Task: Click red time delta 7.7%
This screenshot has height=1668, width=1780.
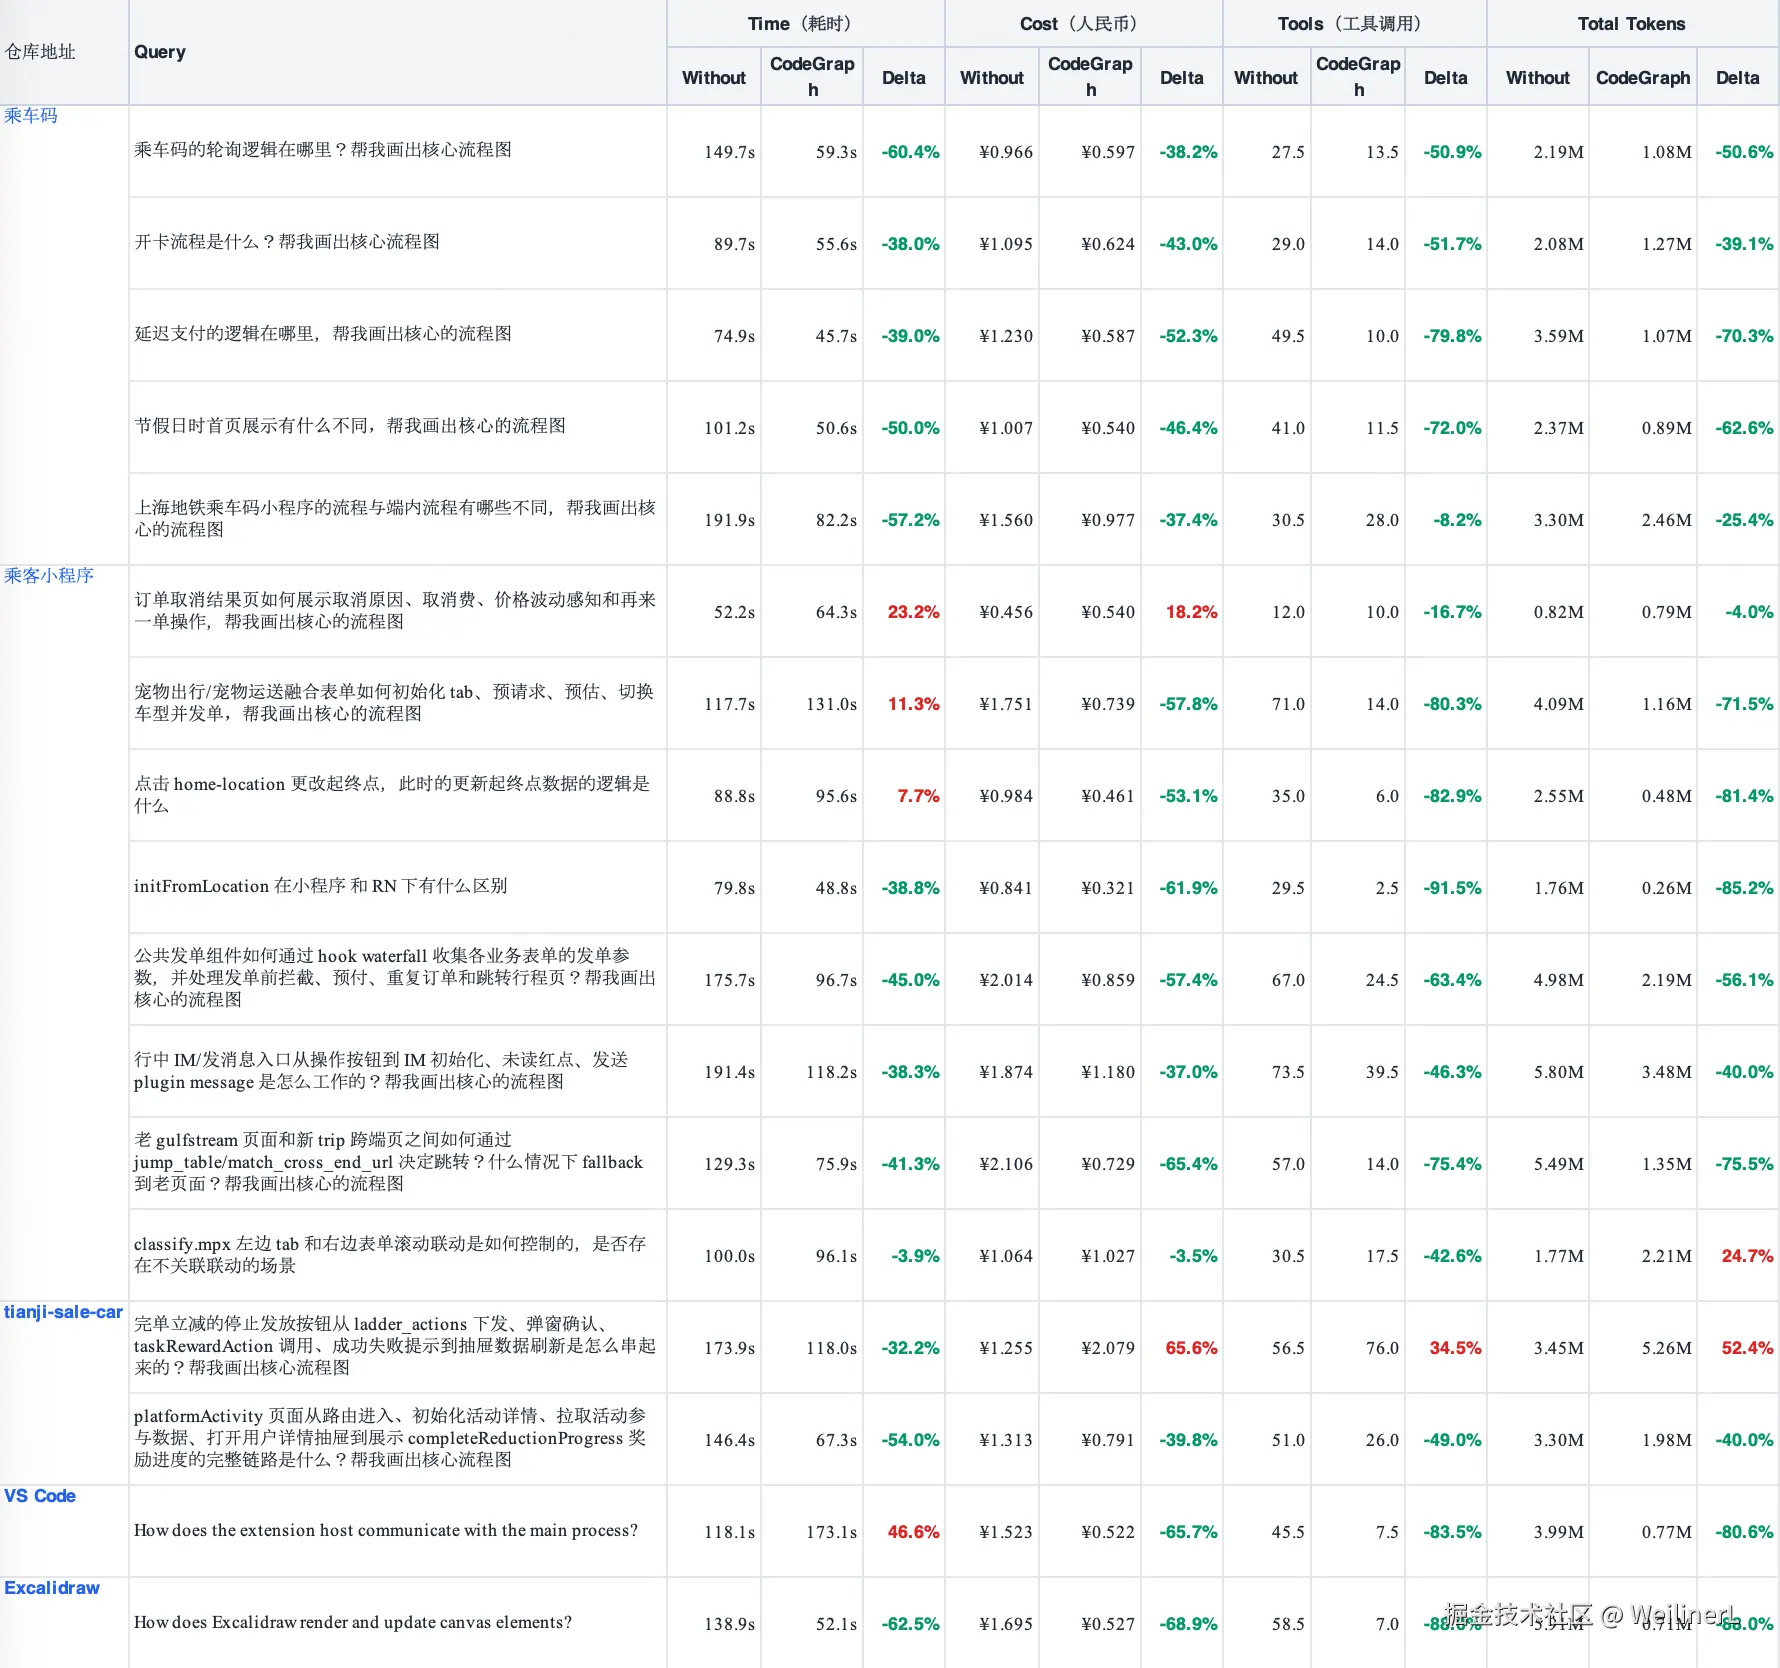Action: (918, 796)
